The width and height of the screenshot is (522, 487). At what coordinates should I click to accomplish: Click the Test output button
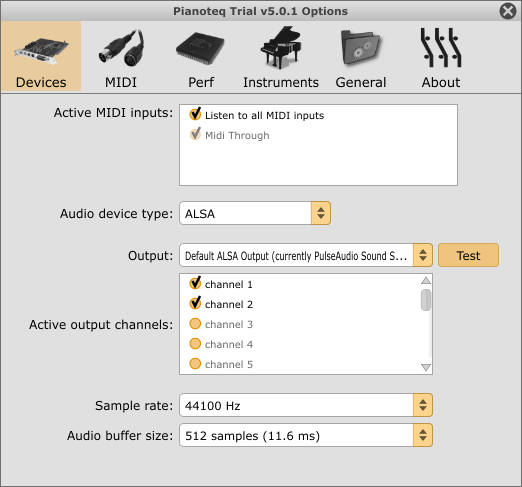(468, 255)
